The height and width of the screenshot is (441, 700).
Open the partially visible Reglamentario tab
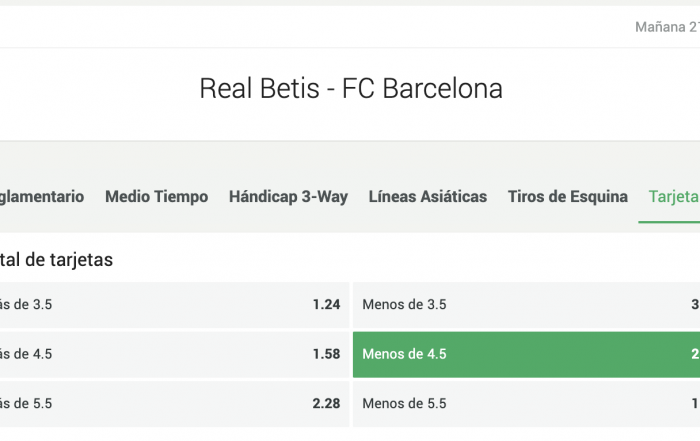click(42, 197)
